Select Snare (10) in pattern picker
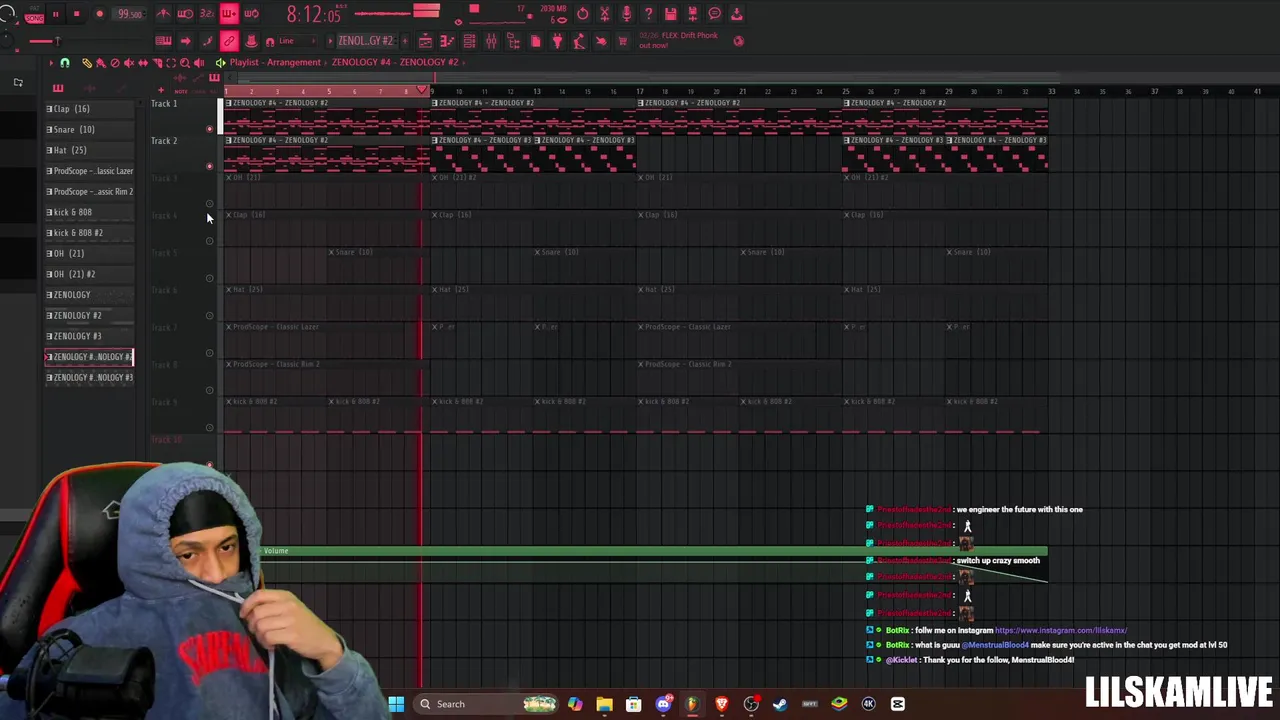Viewport: 1280px width, 720px height. pos(88,129)
